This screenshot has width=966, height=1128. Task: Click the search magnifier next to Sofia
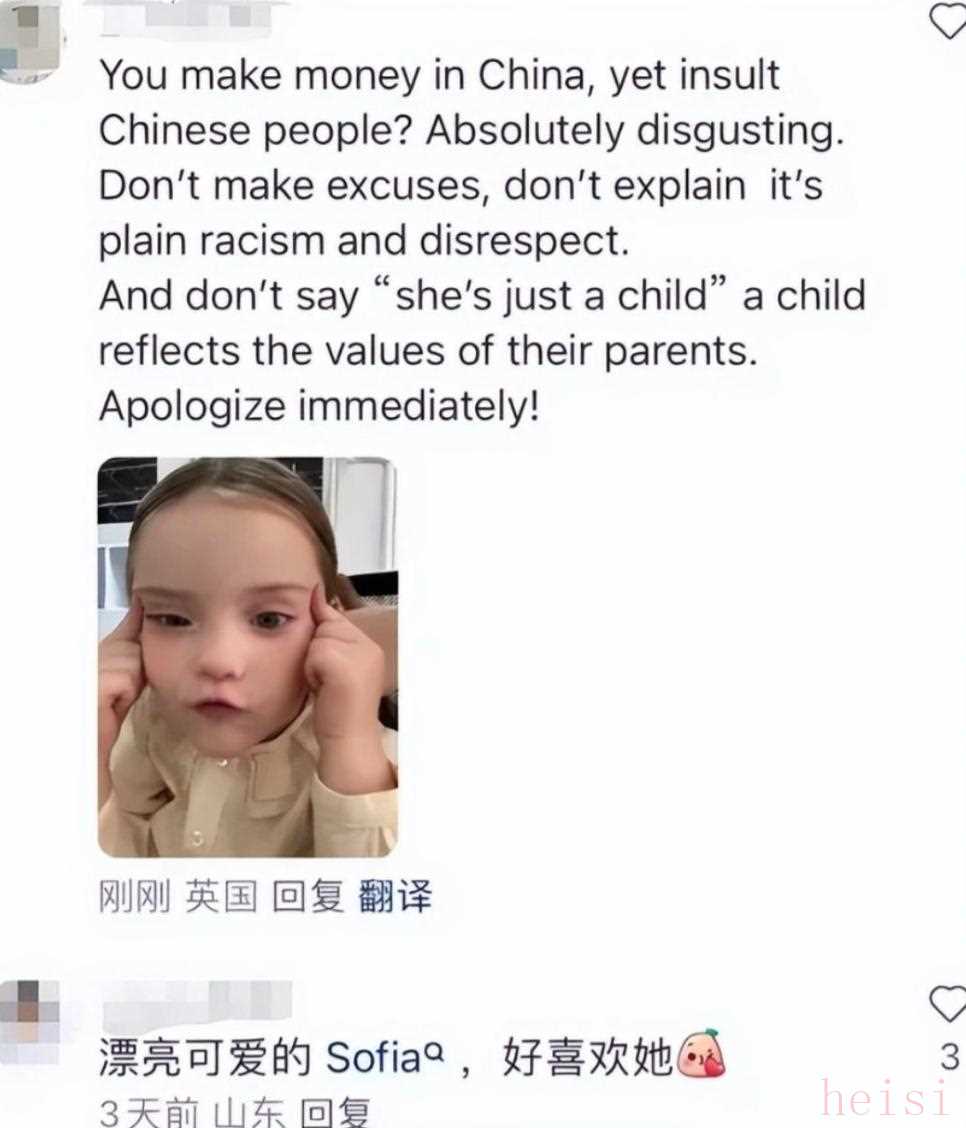(x=434, y=1052)
